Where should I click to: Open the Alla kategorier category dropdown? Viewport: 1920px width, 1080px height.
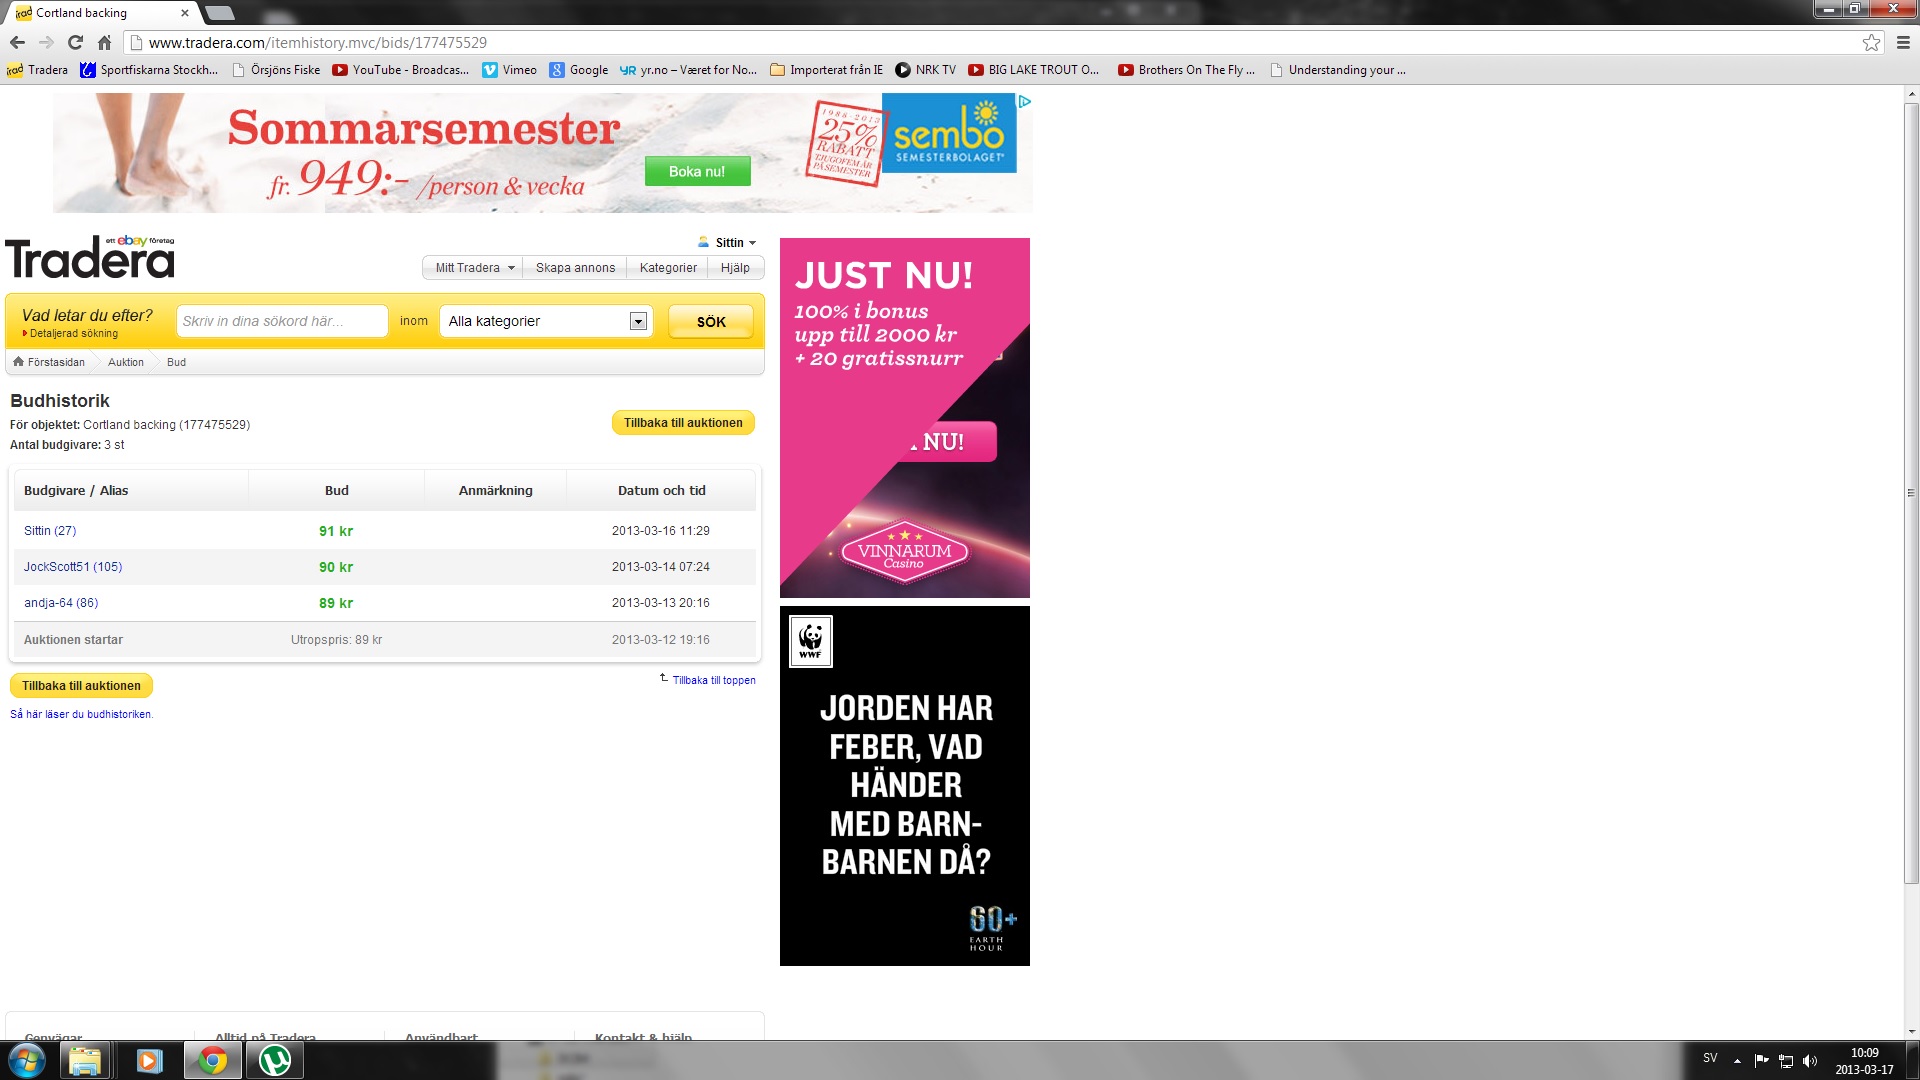[x=546, y=321]
